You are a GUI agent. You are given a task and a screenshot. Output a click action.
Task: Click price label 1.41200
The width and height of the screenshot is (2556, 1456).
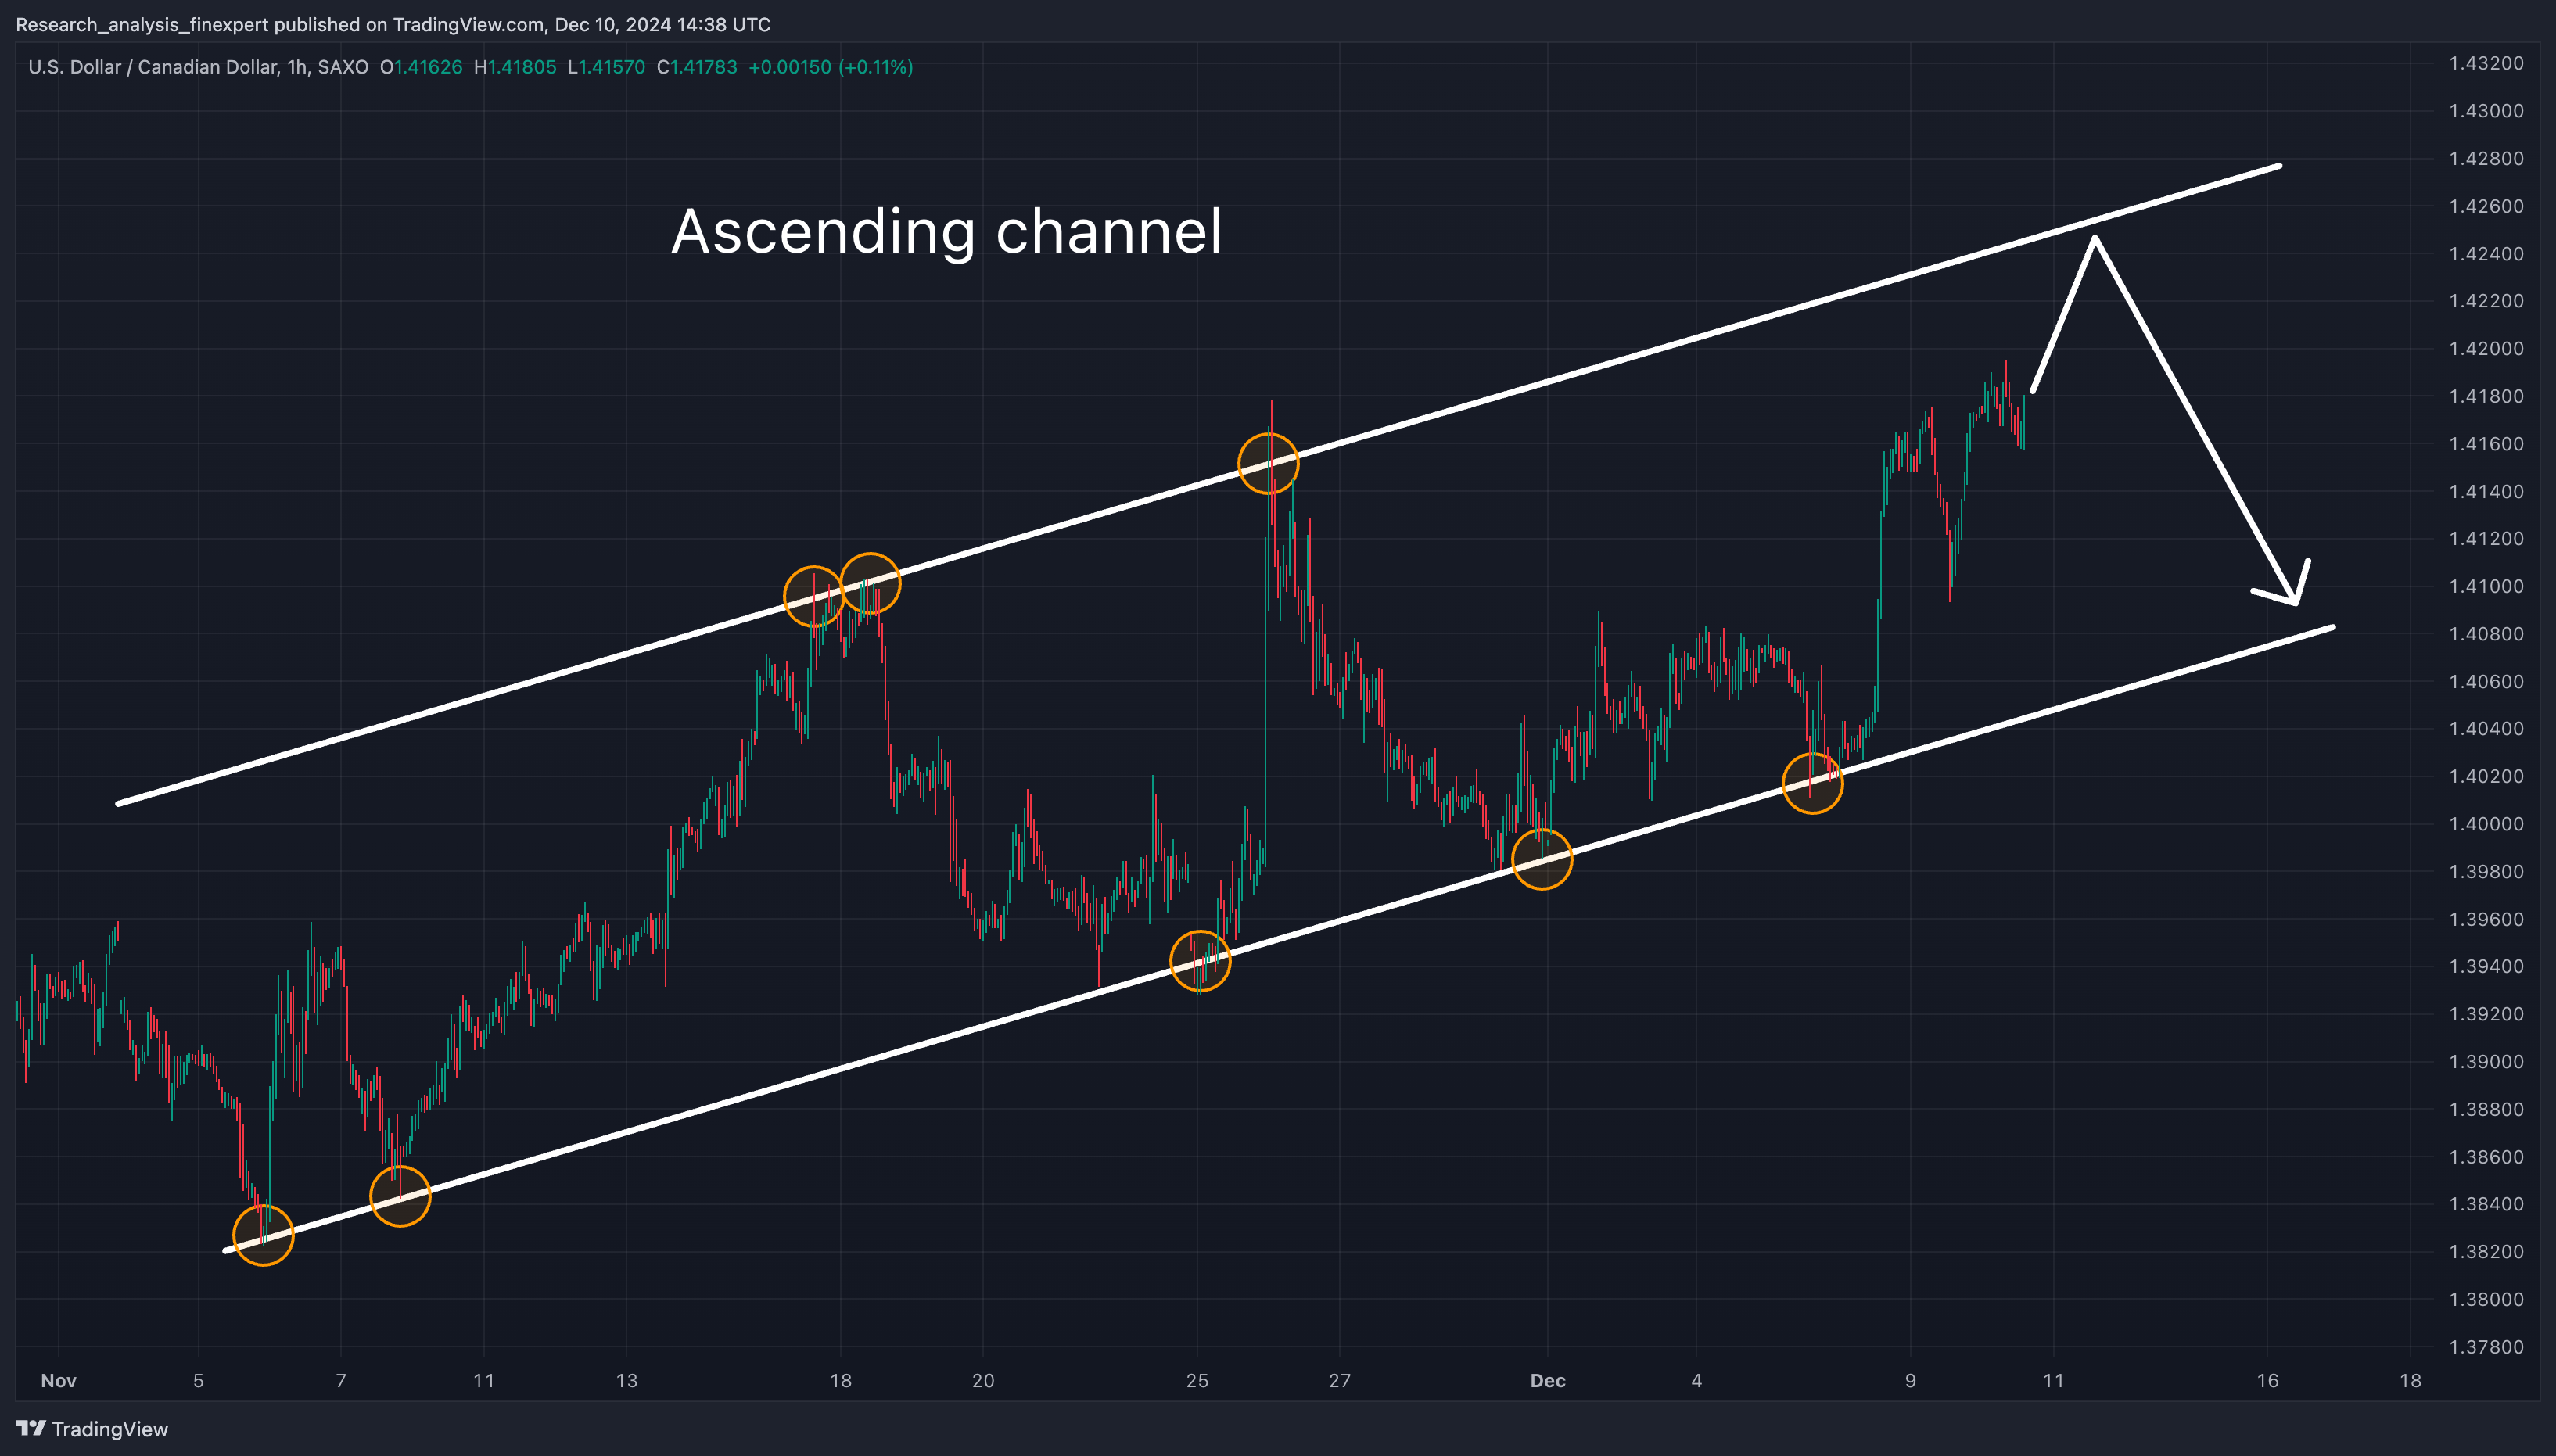(x=2486, y=538)
